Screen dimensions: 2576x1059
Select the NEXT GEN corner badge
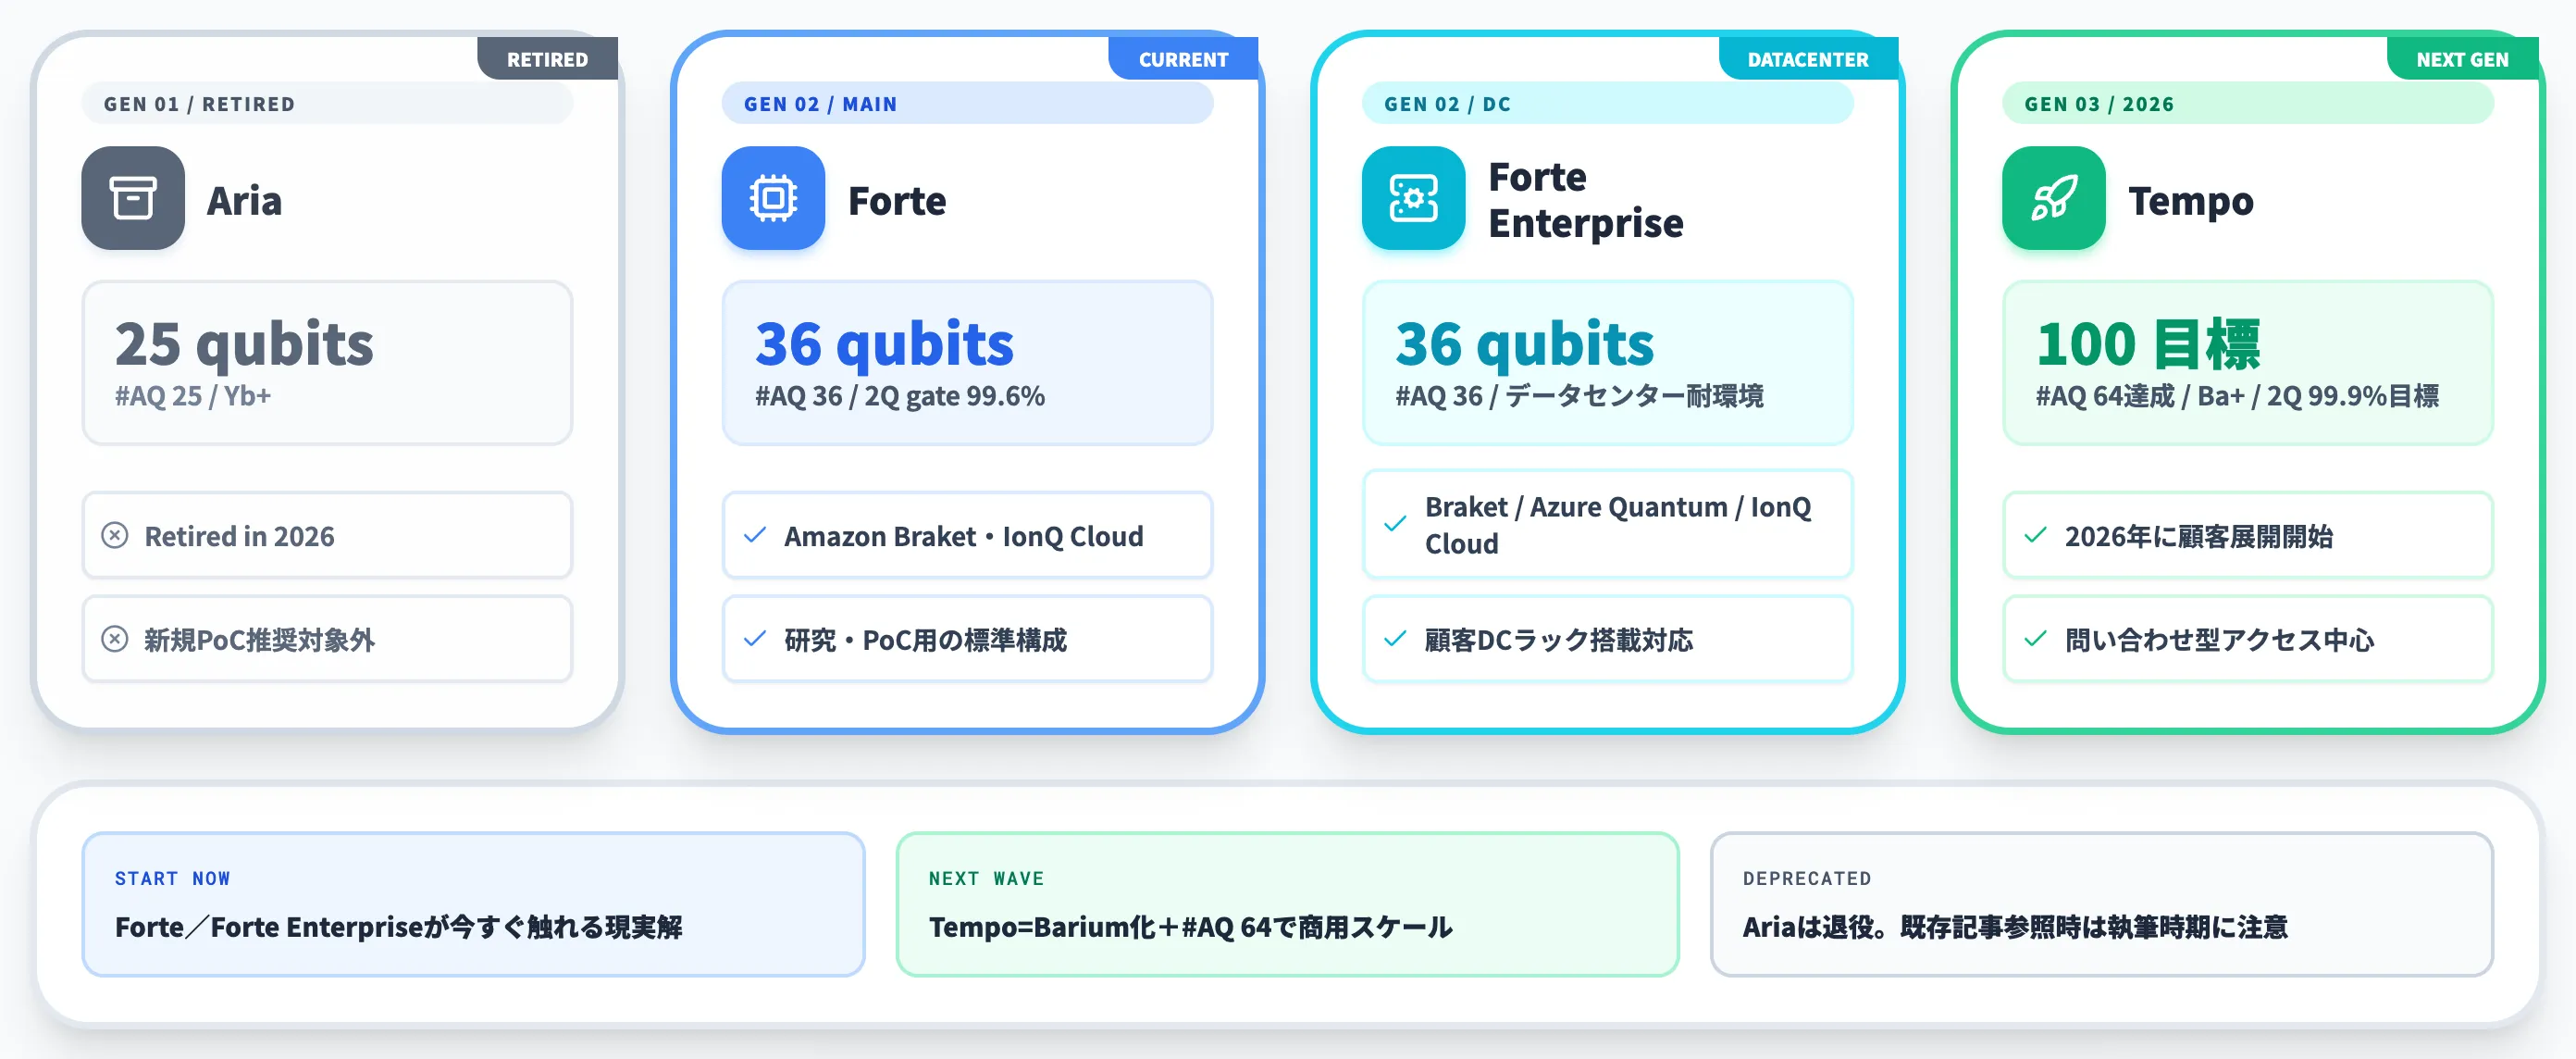coord(2462,59)
